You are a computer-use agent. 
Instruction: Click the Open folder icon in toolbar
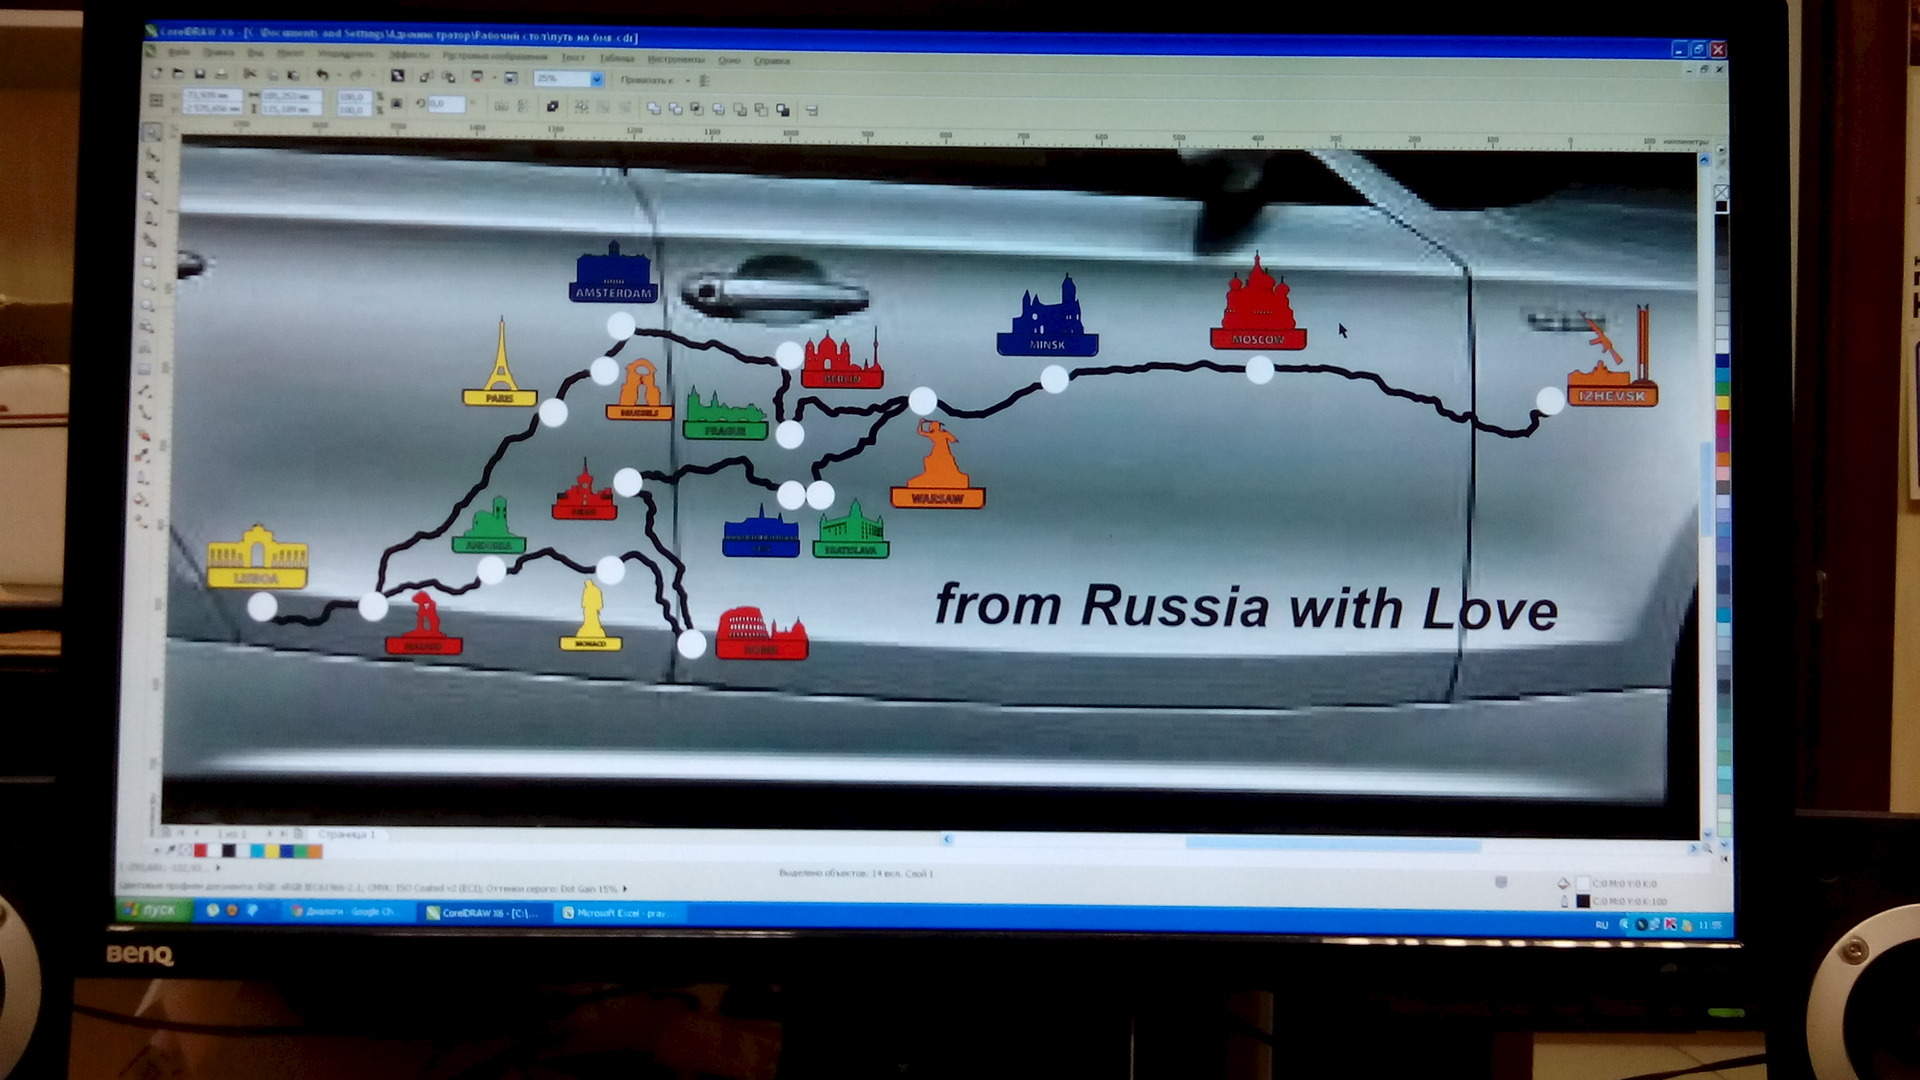point(177,74)
